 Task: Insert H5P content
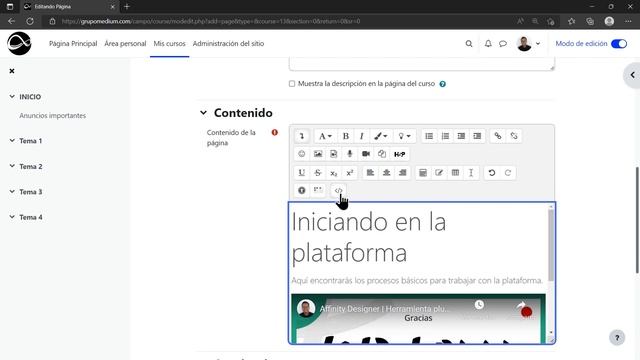pyautogui.click(x=399, y=154)
